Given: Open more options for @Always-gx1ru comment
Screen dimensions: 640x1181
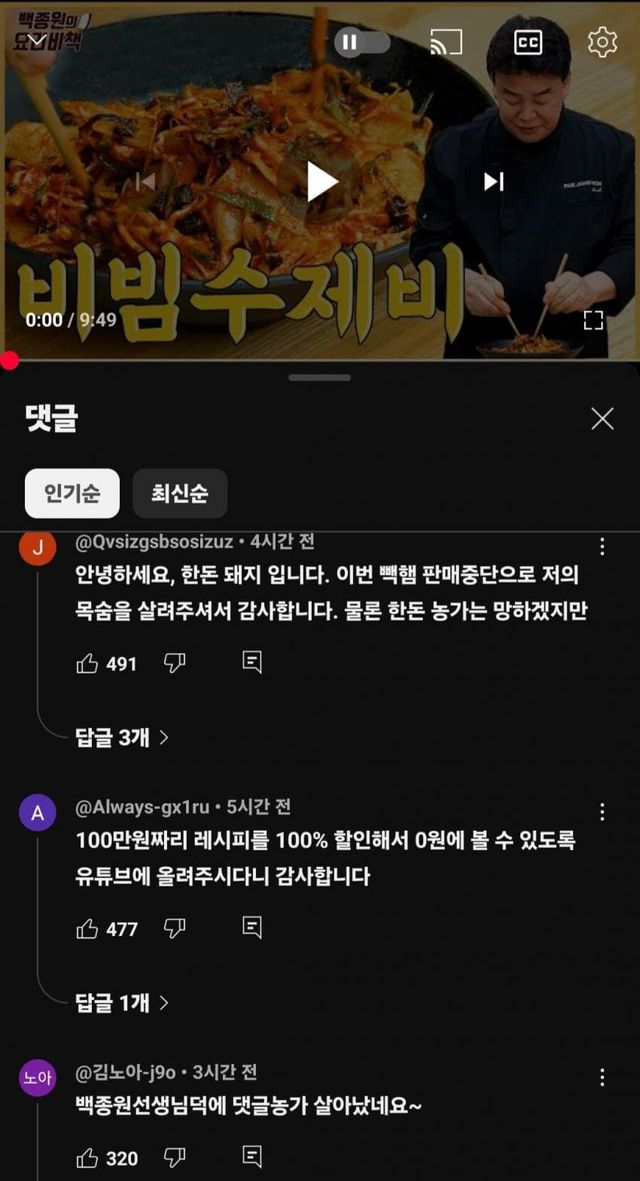Looking at the screenshot, I should 602,812.
